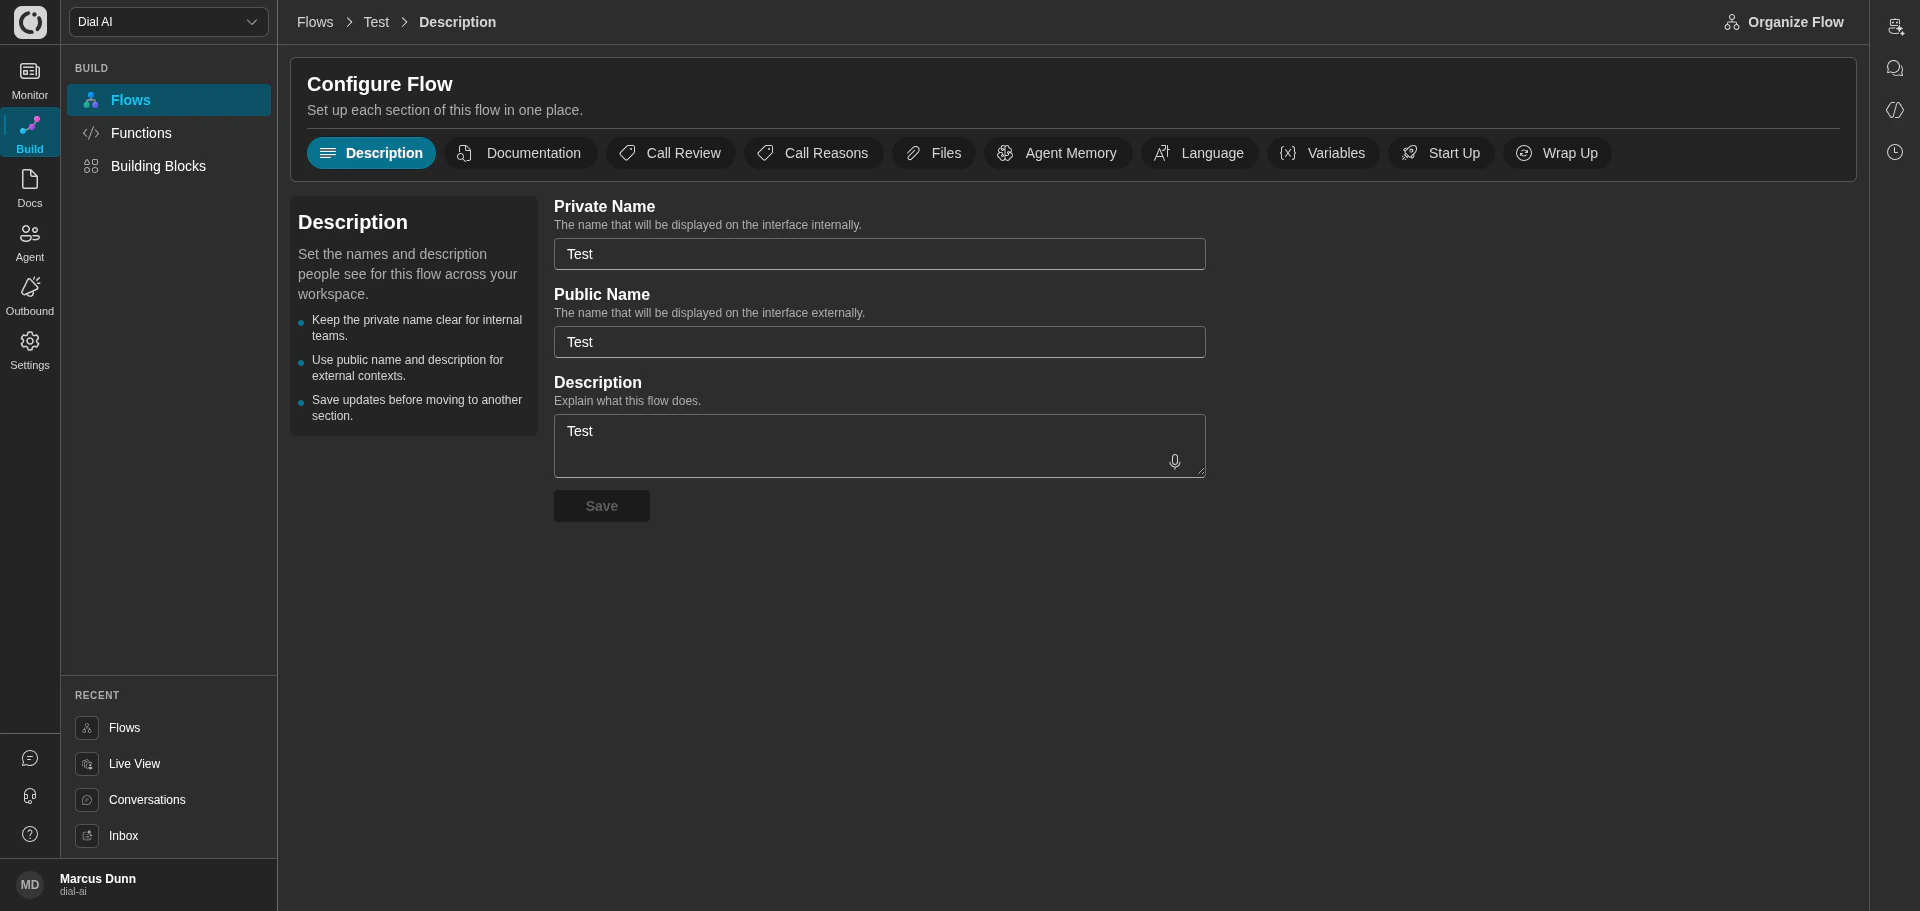Open the Docs section in the rail
Image resolution: width=1920 pixels, height=911 pixels.
[x=30, y=188]
